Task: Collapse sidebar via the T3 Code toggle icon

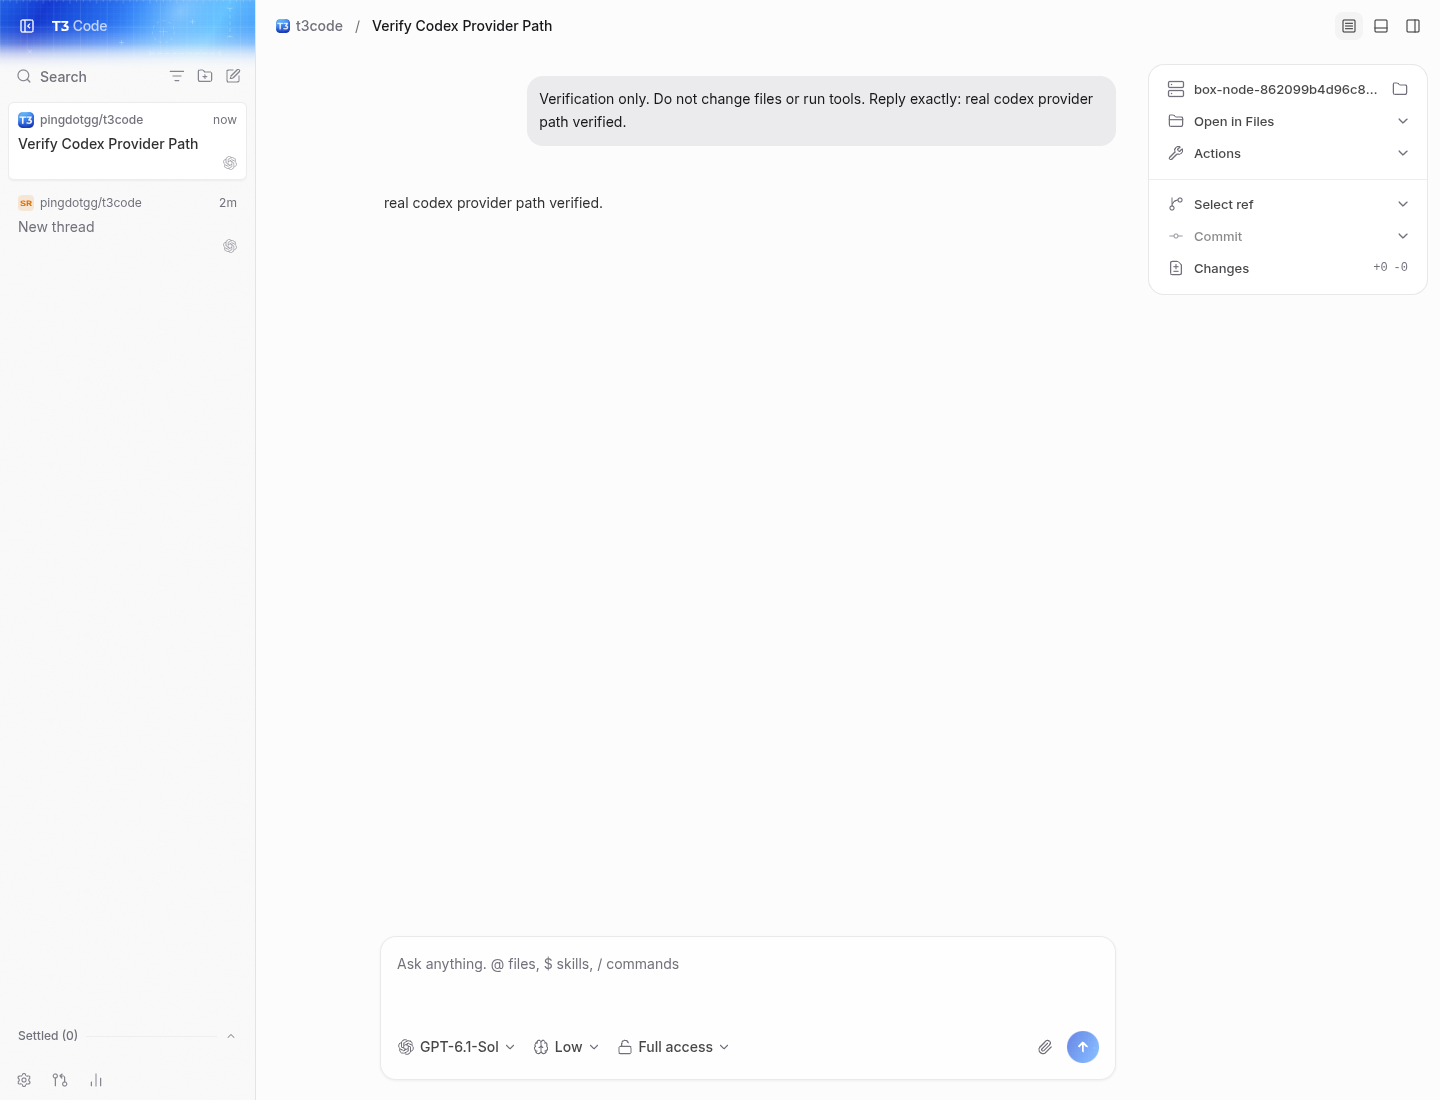Action: click(x=27, y=26)
